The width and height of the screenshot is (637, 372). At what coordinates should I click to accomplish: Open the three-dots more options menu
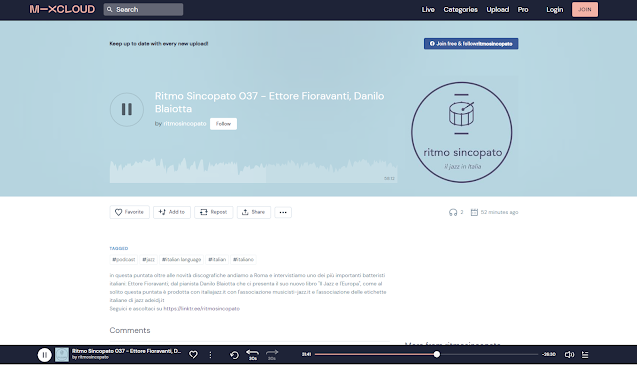pyautogui.click(x=283, y=212)
